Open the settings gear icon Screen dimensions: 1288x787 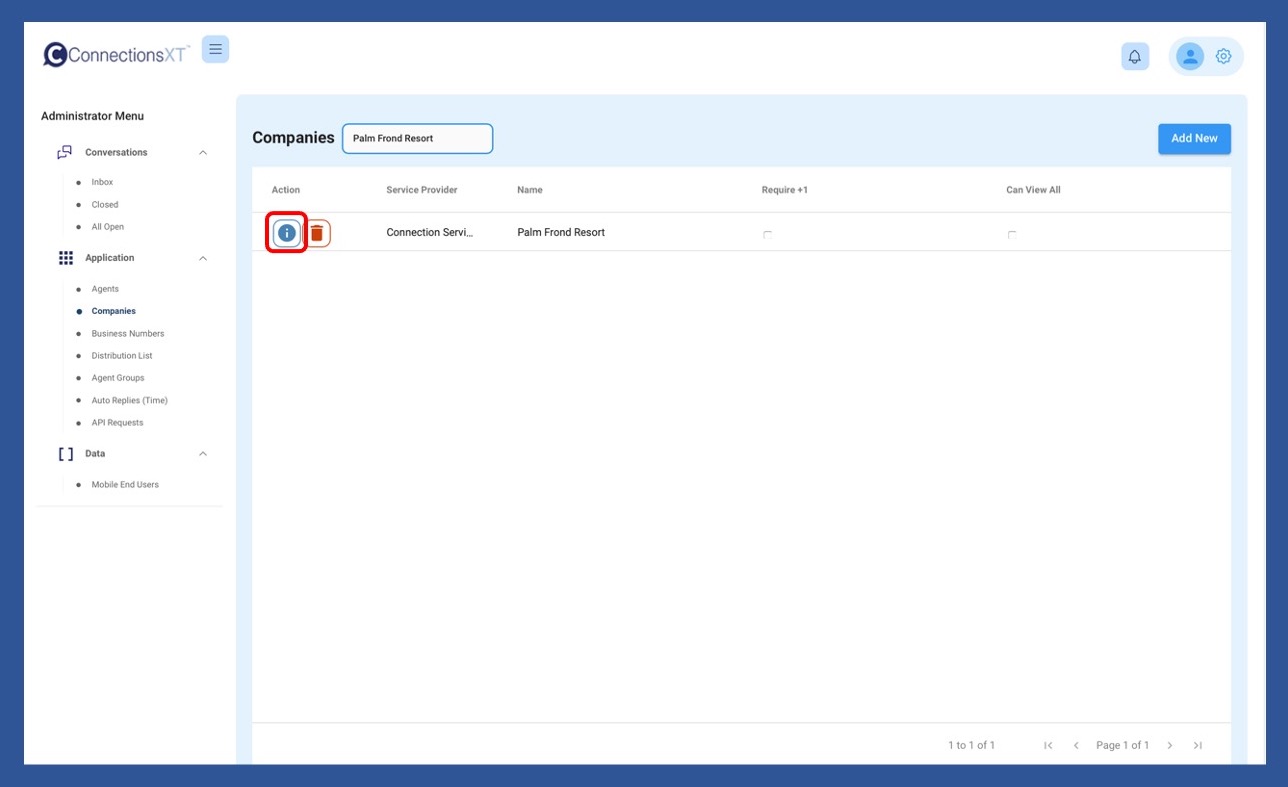pyautogui.click(x=1223, y=57)
